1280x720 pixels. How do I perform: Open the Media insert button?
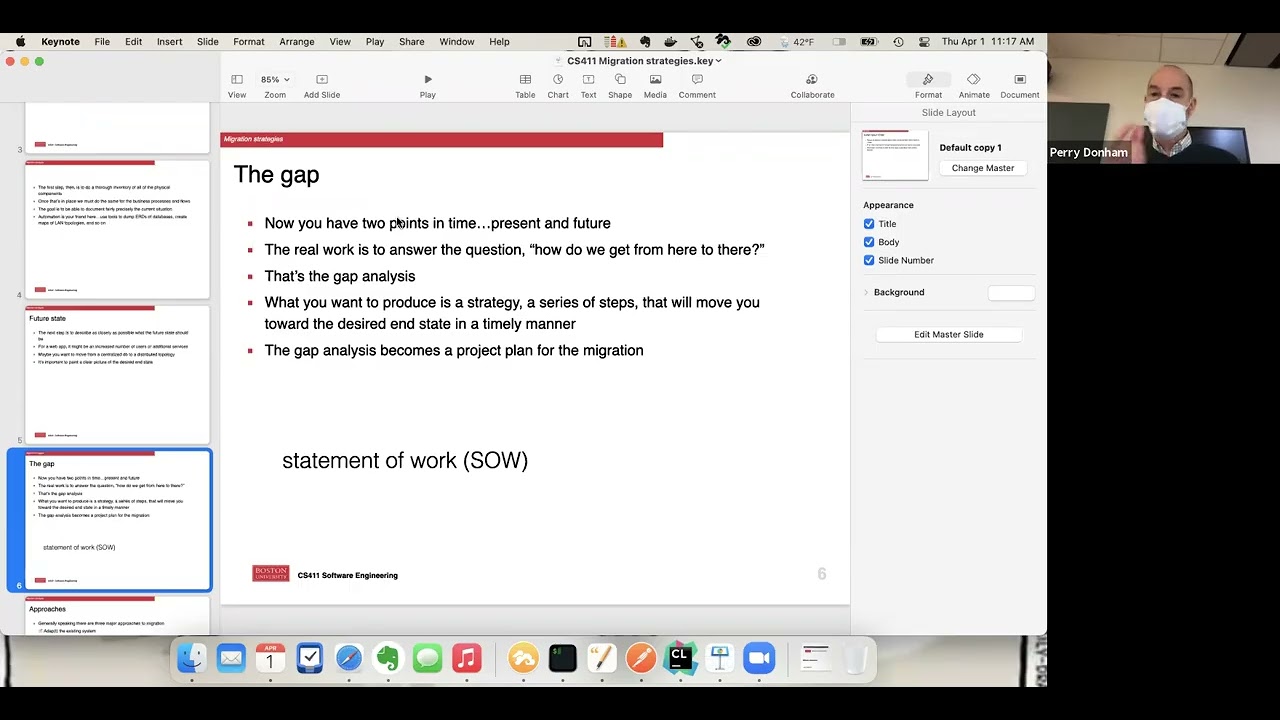point(655,86)
